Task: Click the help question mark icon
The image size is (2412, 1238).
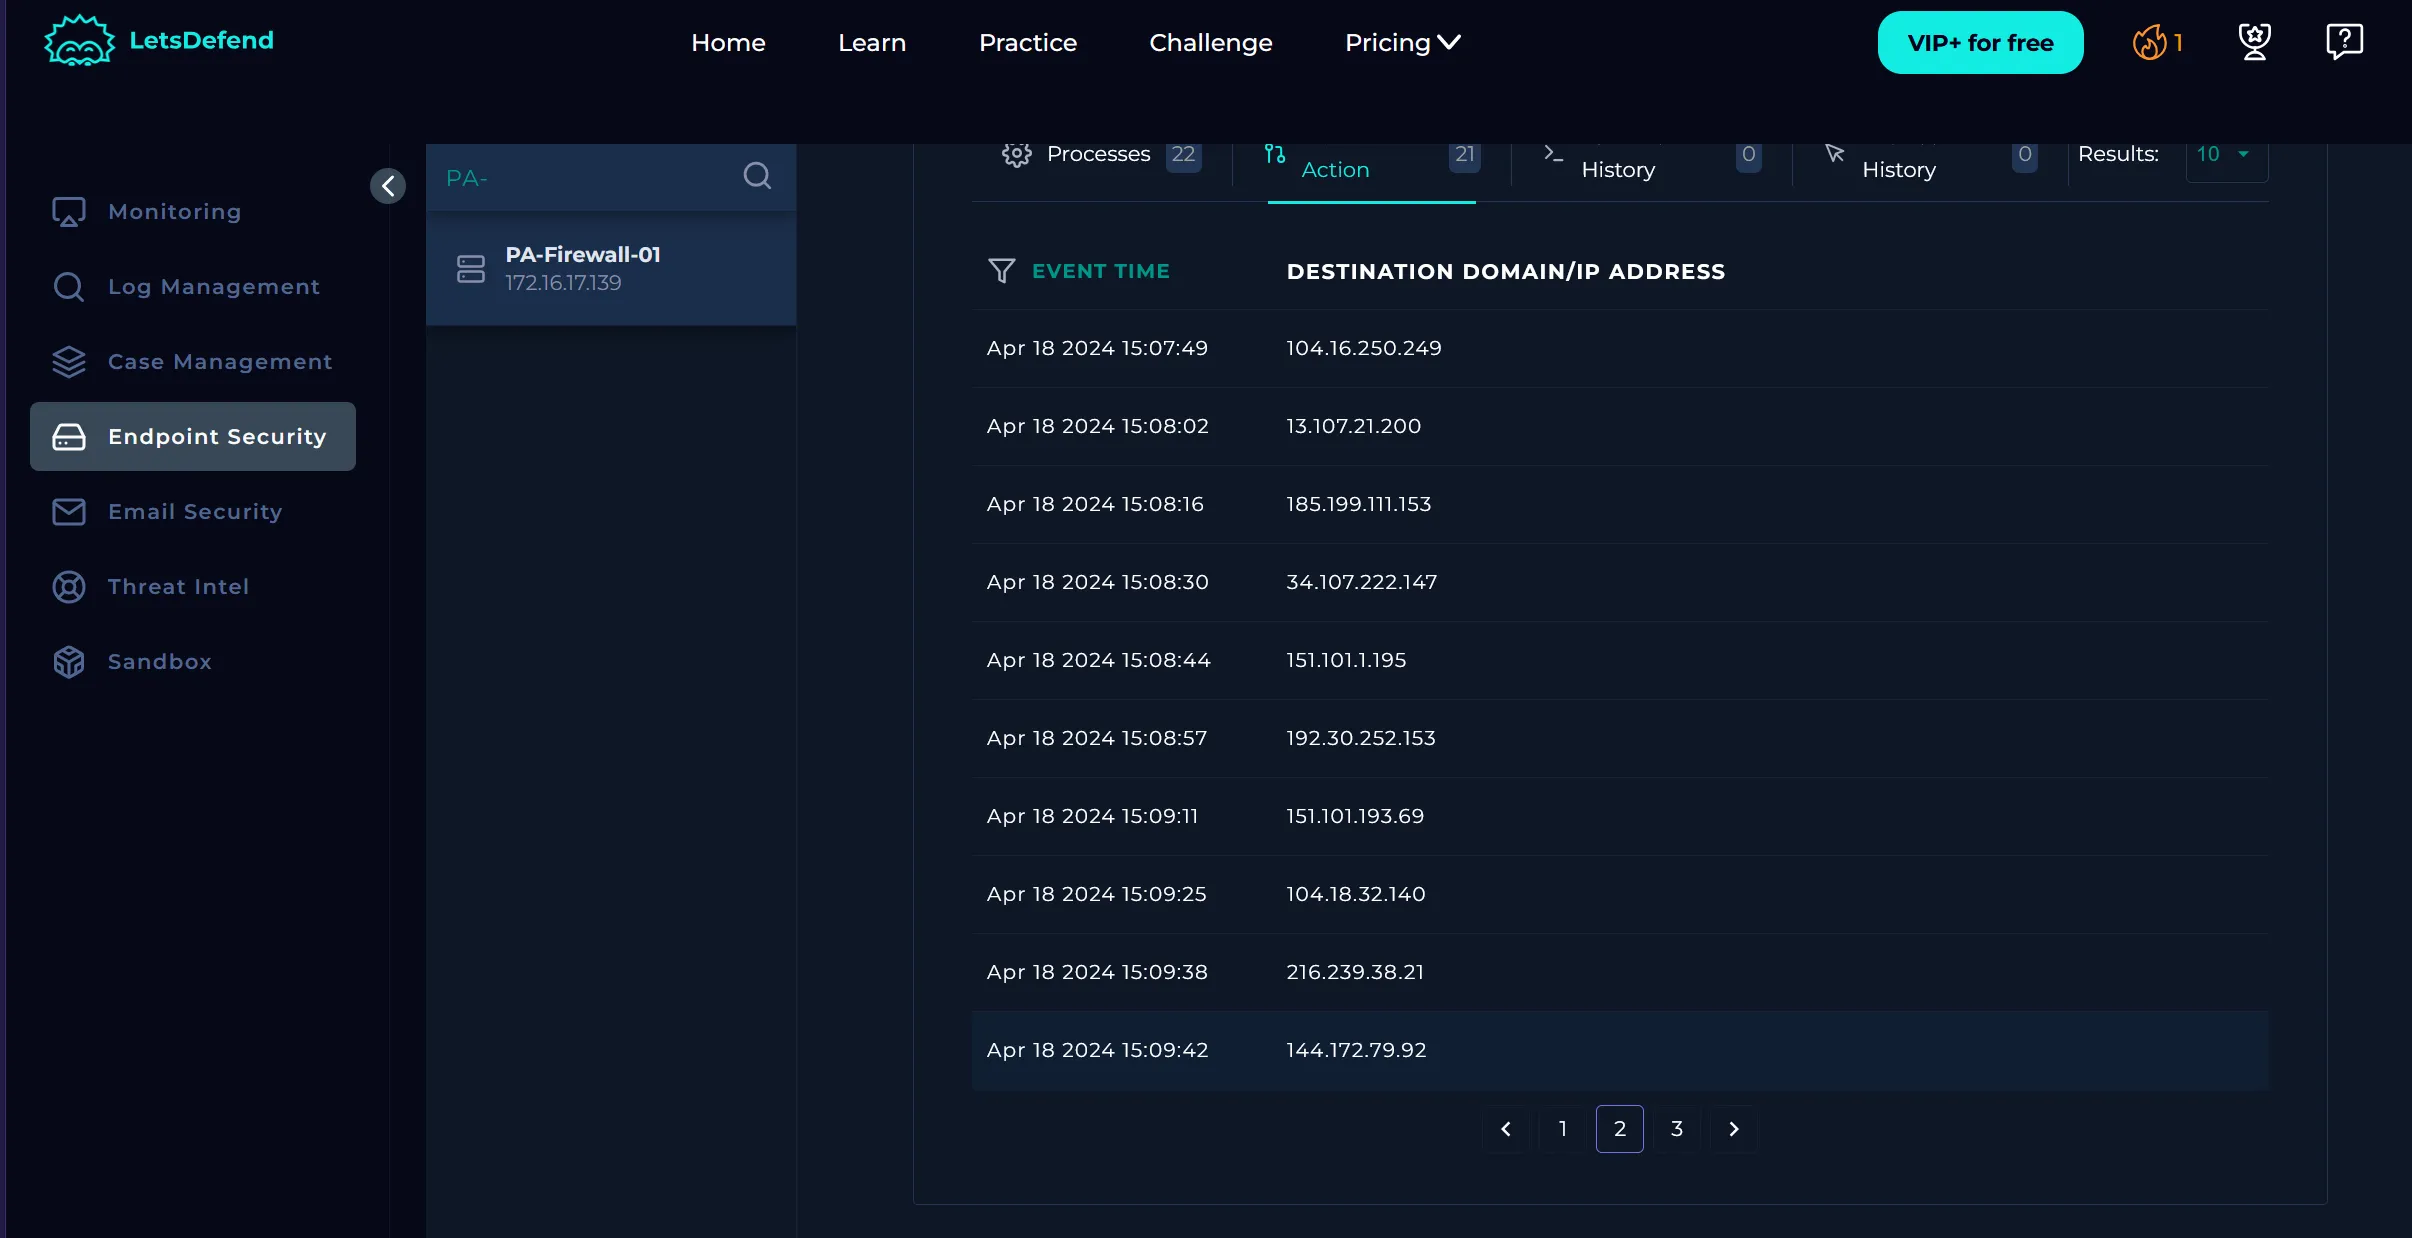Action: (x=2344, y=42)
